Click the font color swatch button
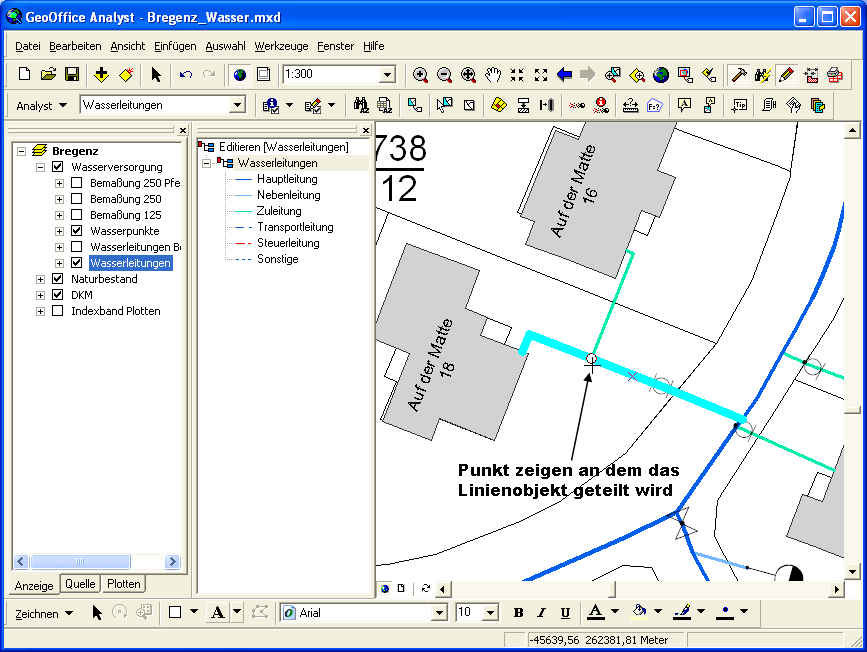867x652 pixels. [x=595, y=613]
